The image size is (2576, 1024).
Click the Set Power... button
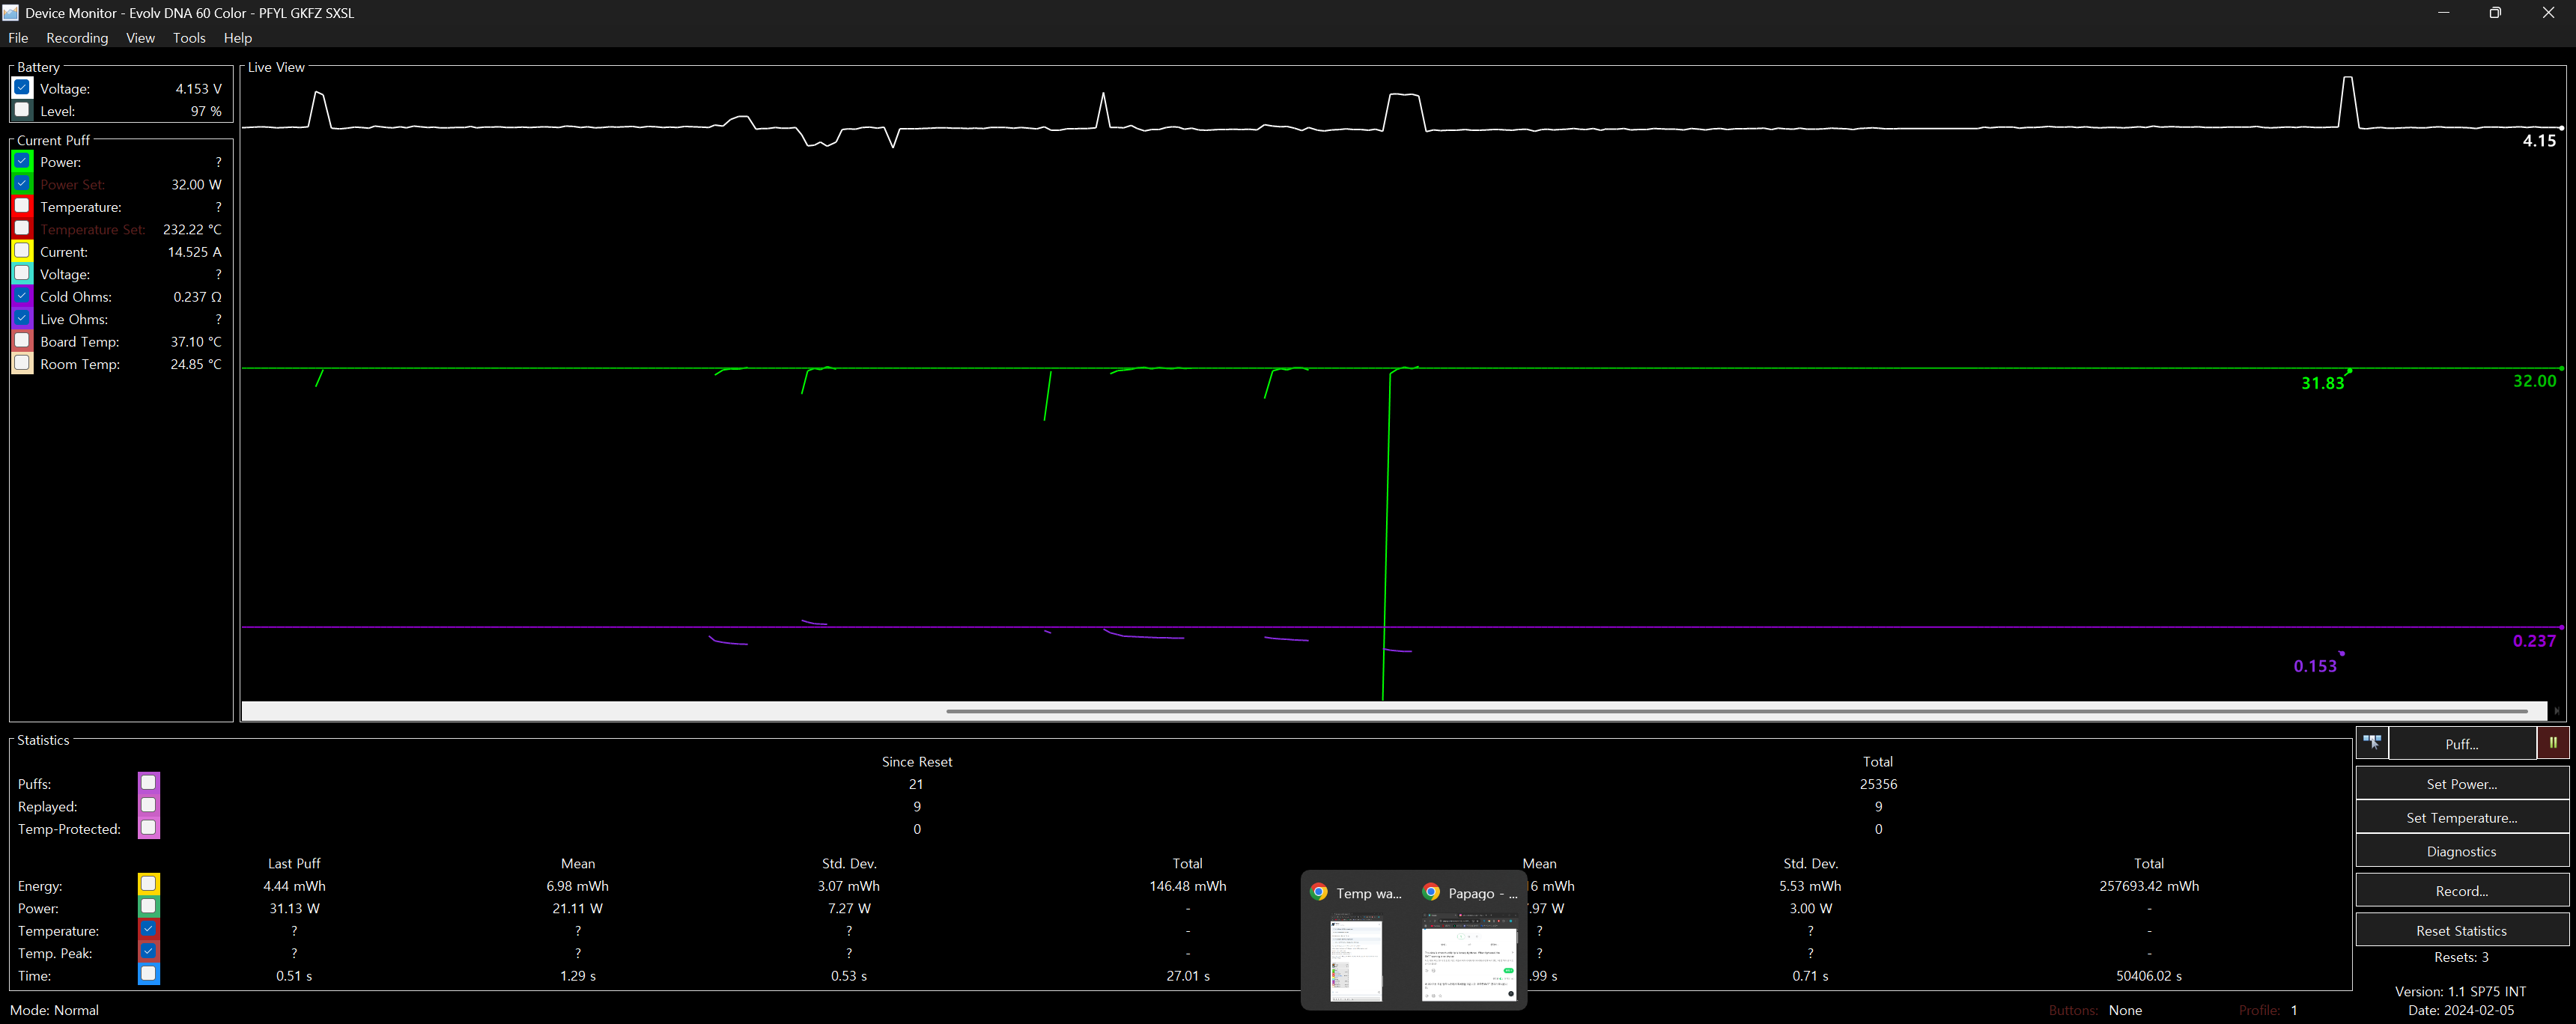(2461, 784)
